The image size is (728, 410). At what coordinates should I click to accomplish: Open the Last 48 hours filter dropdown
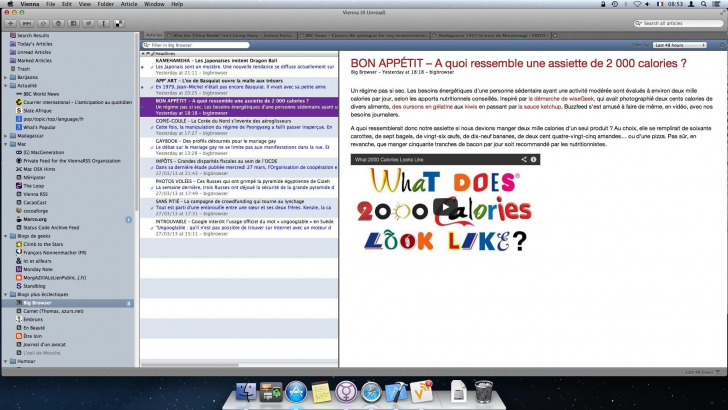[x=680, y=45]
